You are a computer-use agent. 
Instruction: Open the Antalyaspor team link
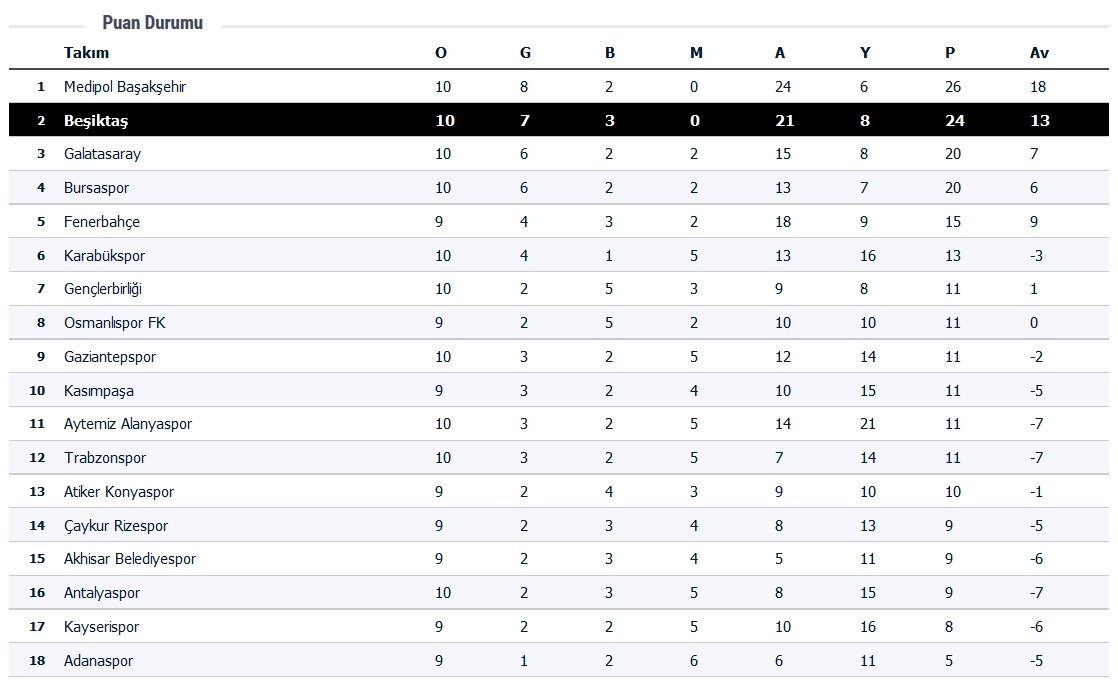[102, 593]
